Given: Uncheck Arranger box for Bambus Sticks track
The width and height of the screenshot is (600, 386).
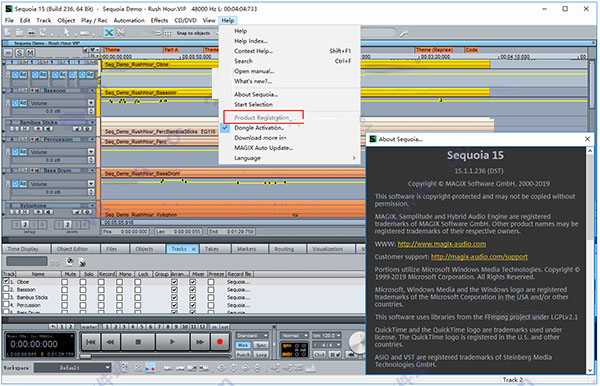Looking at the screenshot, I should coord(174,297).
